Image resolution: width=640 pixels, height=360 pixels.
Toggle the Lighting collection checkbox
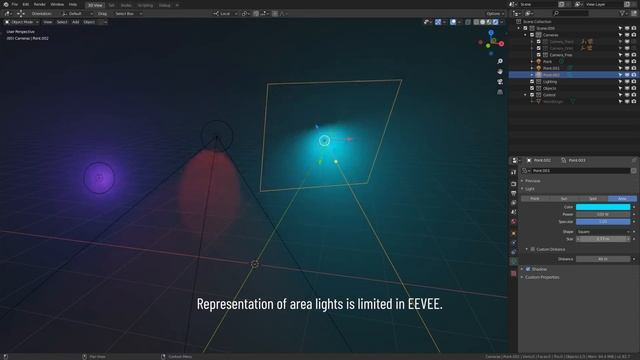tap(532, 82)
